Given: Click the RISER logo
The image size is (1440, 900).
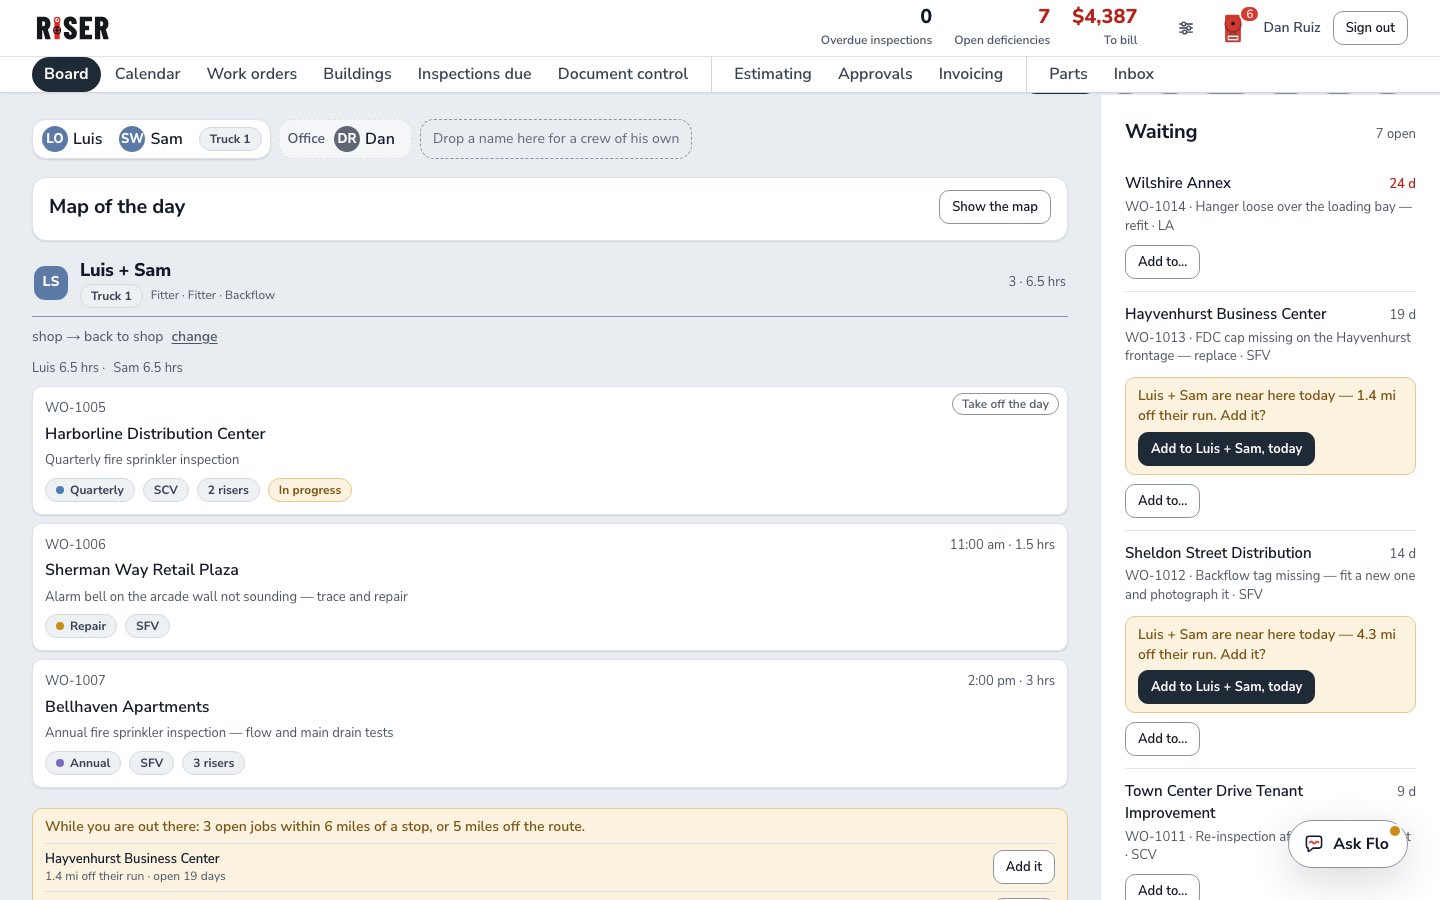Looking at the screenshot, I should tap(73, 28).
